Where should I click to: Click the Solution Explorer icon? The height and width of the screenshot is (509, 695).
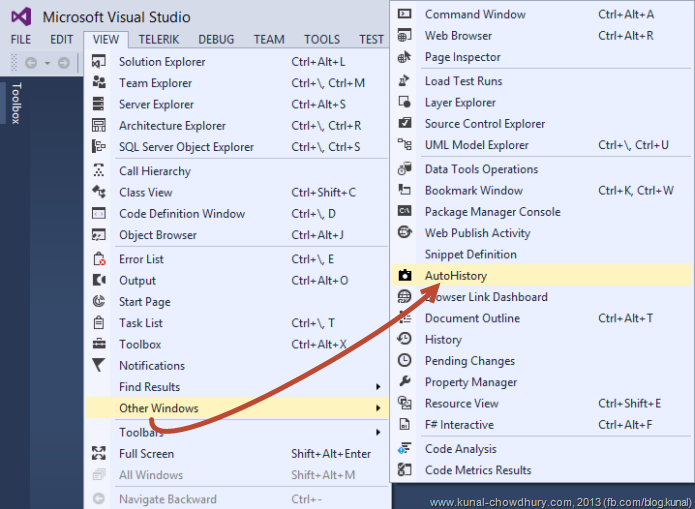pos(99,61)
